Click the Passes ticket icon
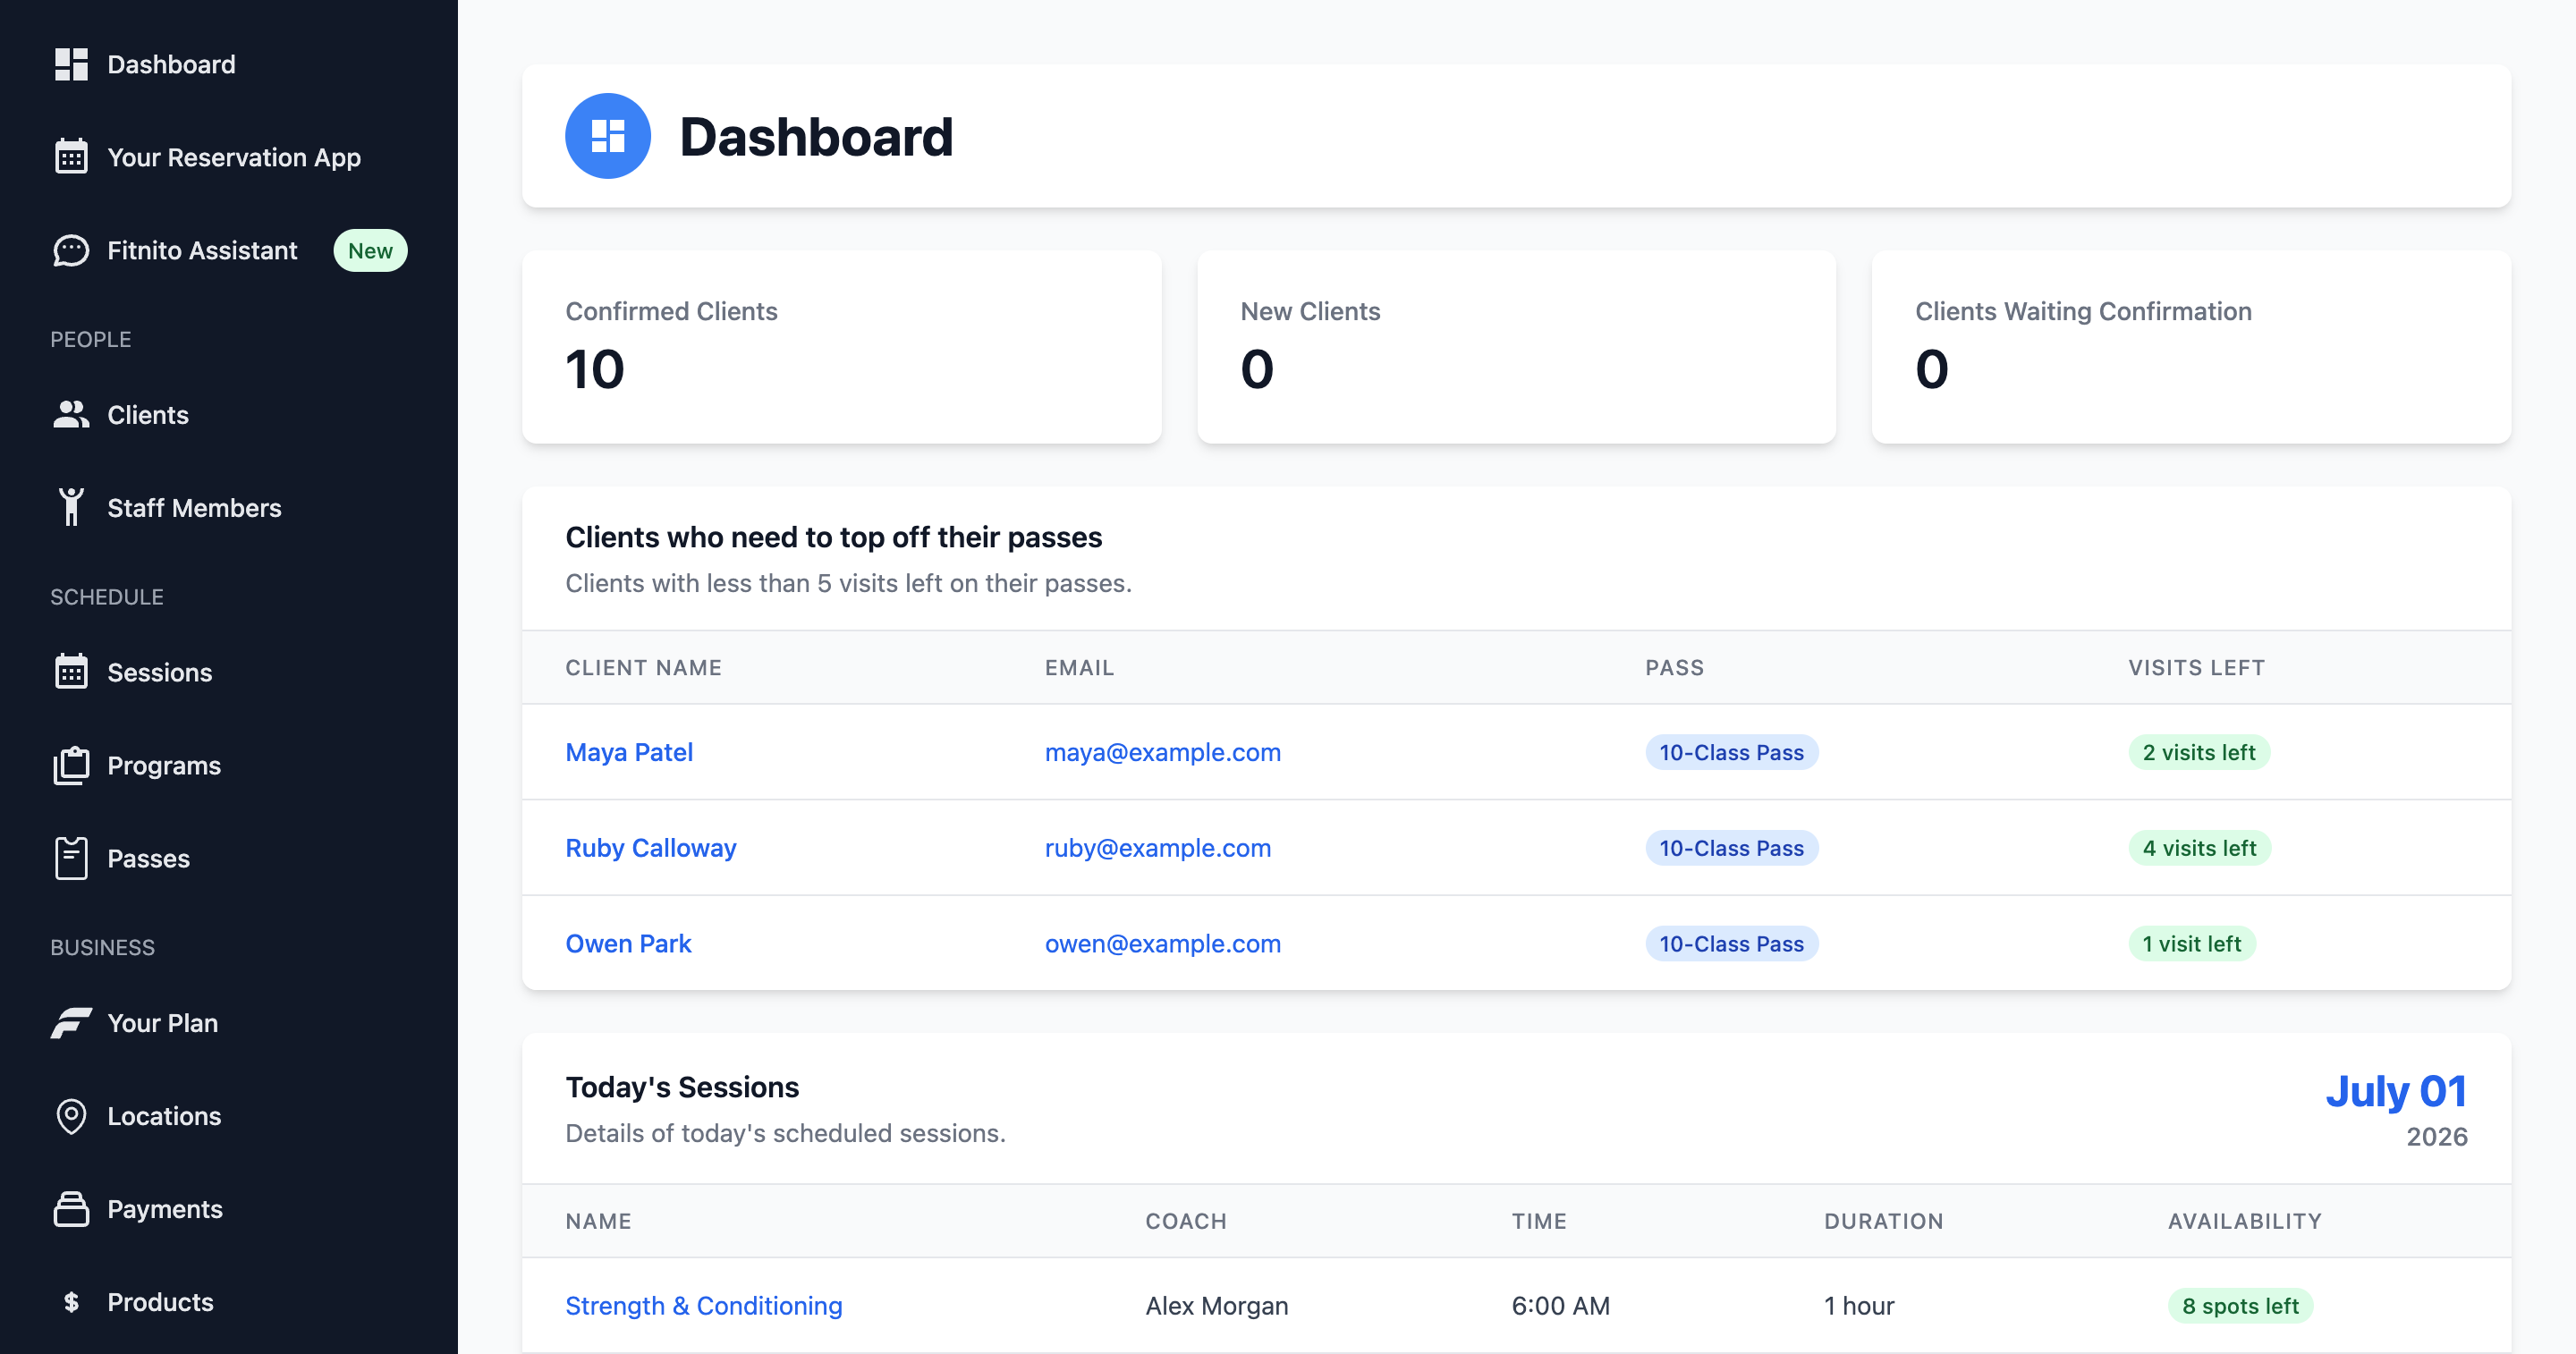The width and height of the screenshot is (2576, 1354). click(x=71, y=858)
